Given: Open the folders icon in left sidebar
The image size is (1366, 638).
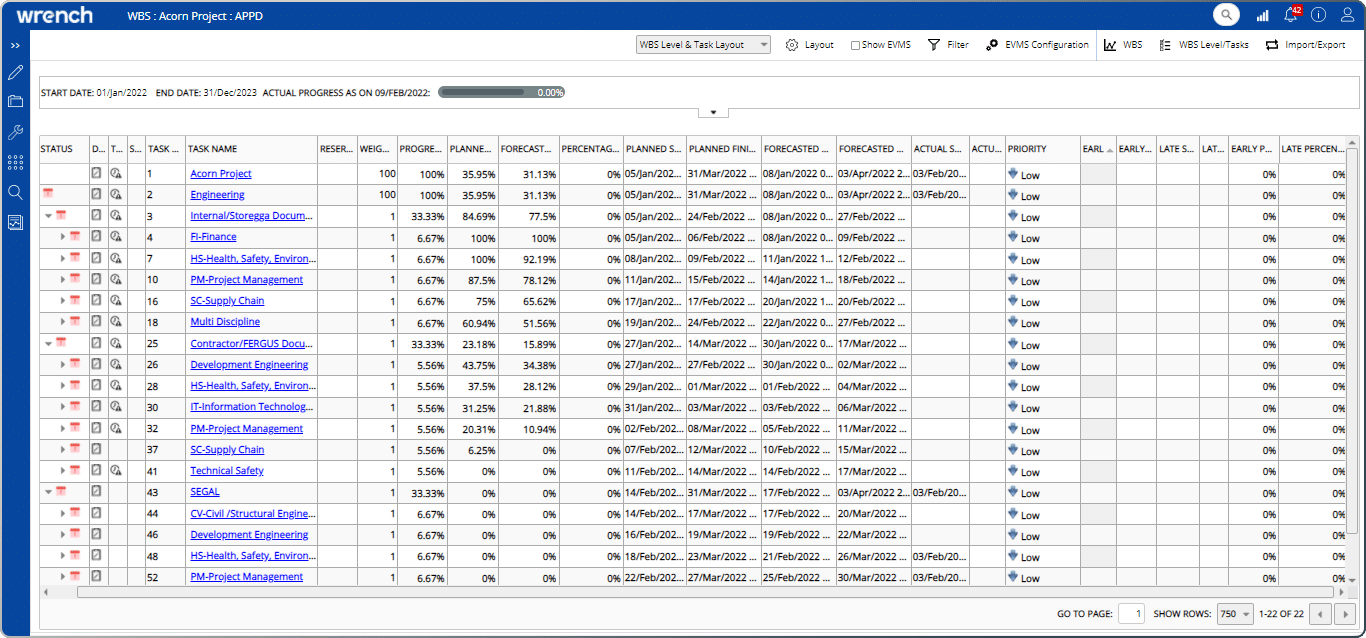Looking at the screenshot, I should click(15, 101).
